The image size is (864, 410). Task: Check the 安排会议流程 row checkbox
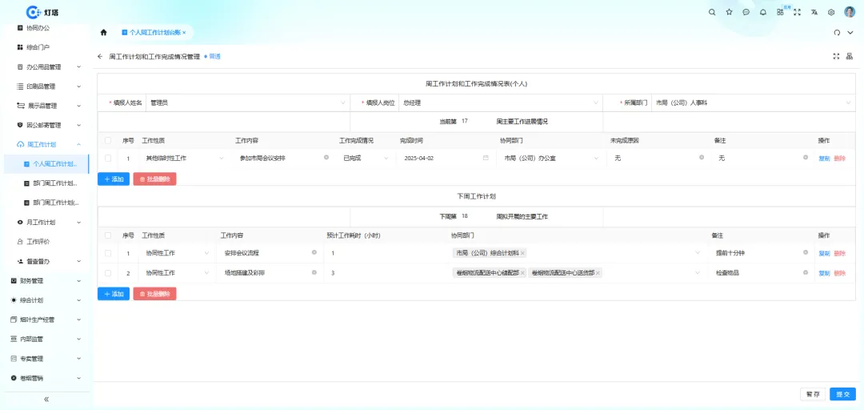108,253
